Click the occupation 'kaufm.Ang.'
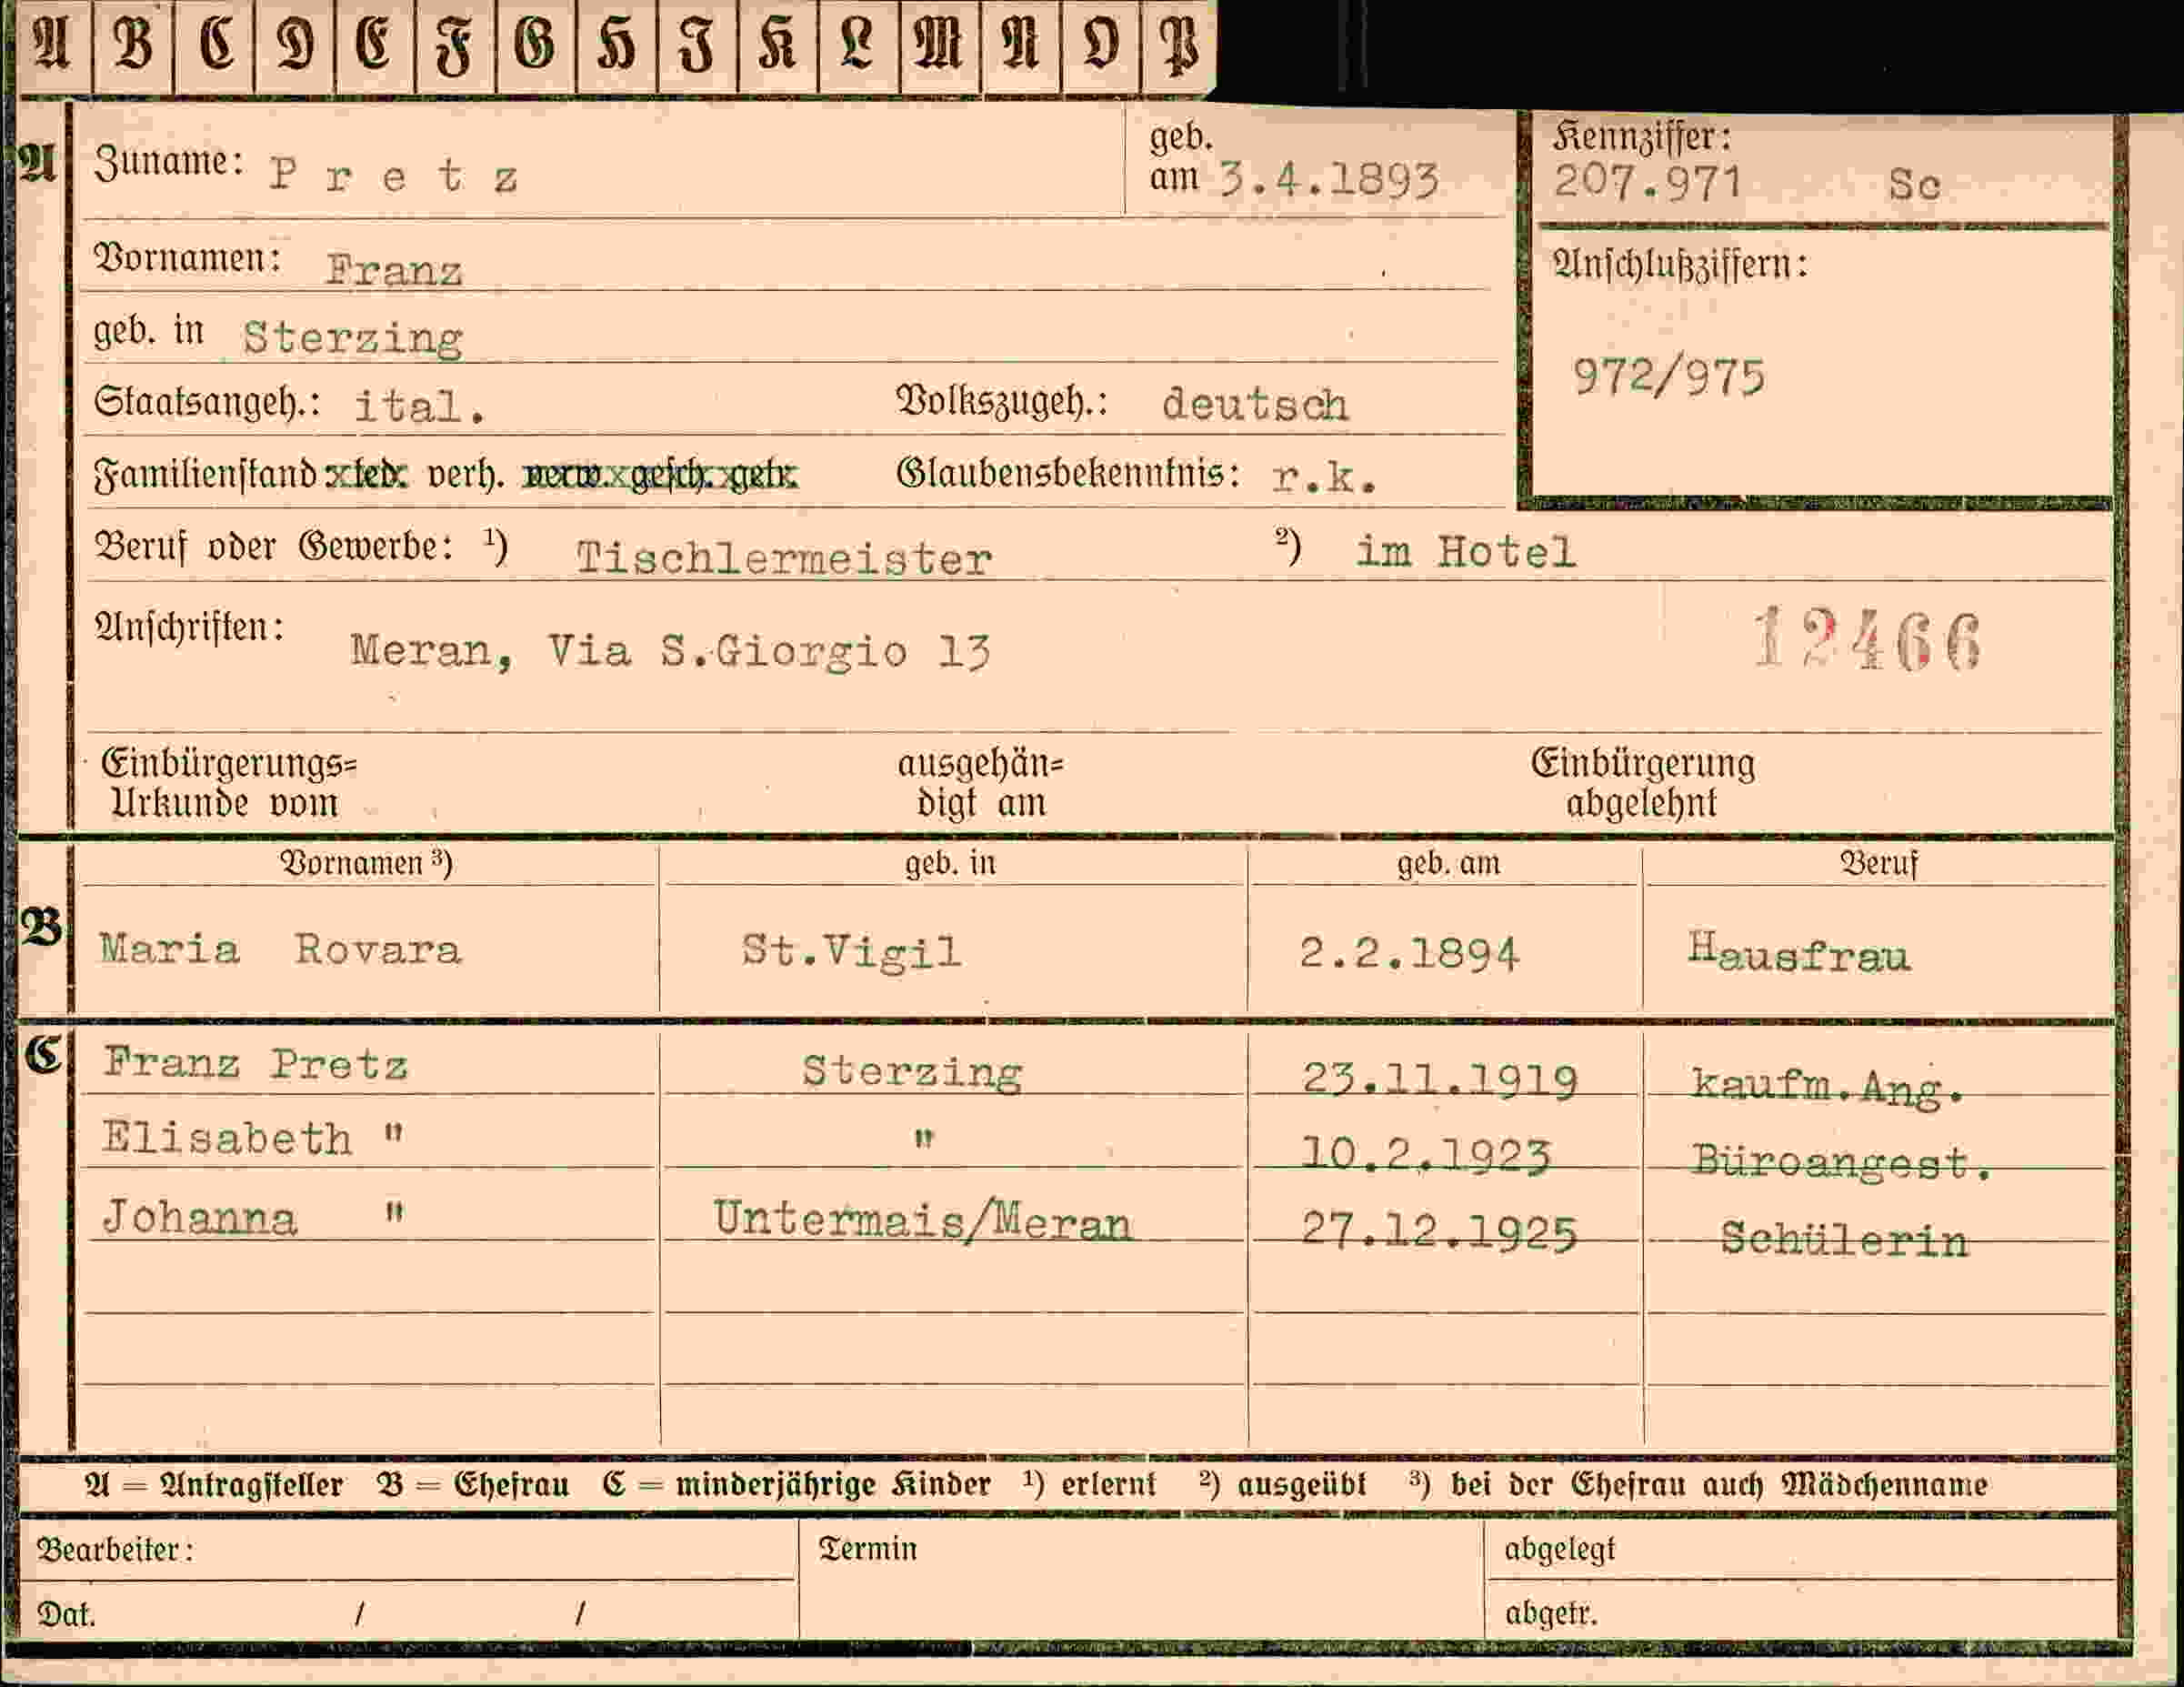Image resolution: width=2184 pixels, height=1687 pixels. 1827,1086
